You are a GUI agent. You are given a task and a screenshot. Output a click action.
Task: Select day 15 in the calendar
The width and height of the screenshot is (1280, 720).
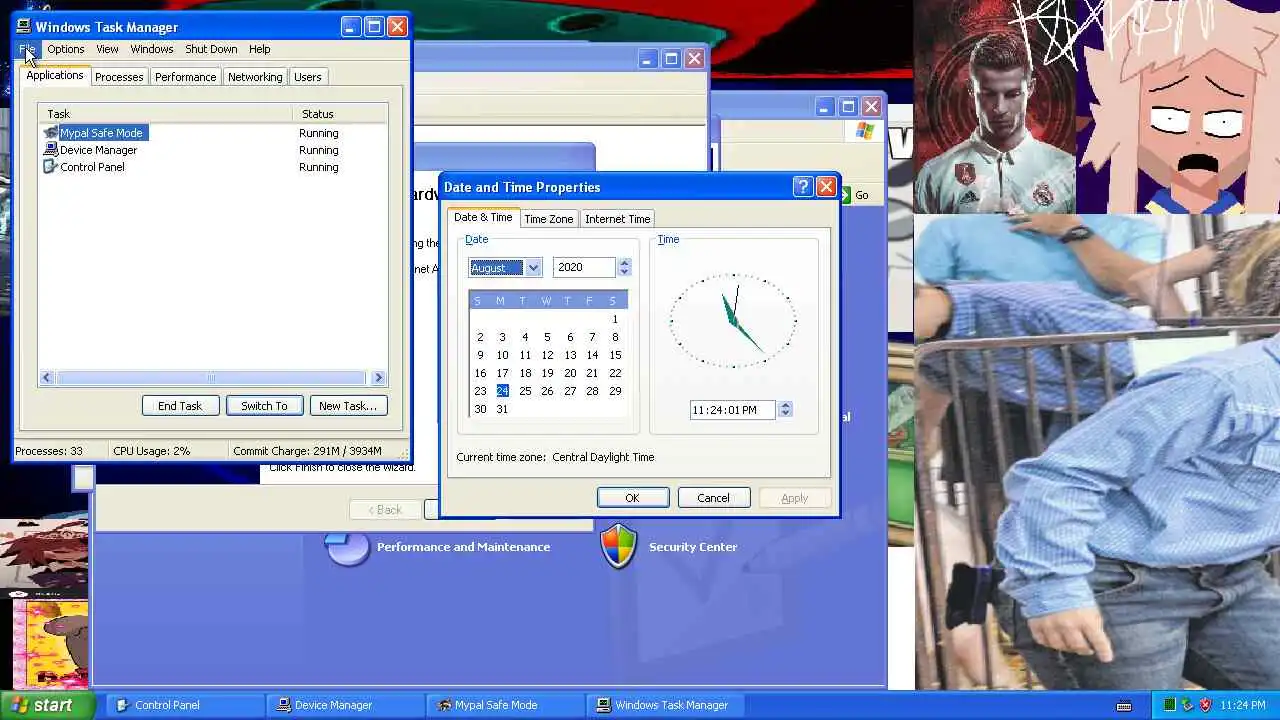[x=615, y=355]
